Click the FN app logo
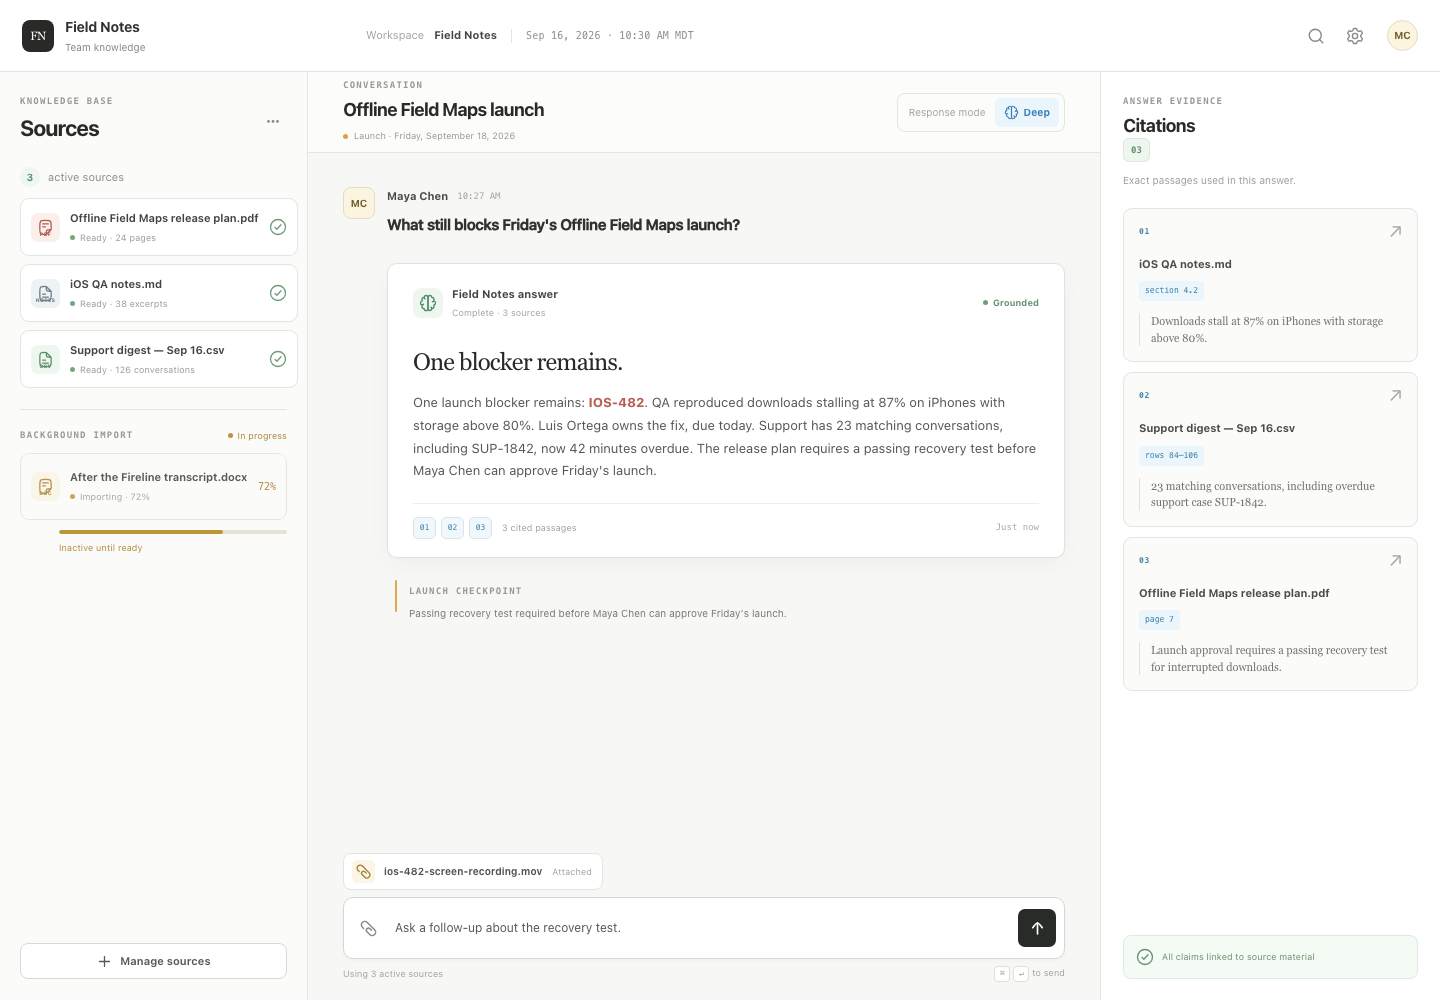This screenshot has width=1440, height=1000. (38, 36)
